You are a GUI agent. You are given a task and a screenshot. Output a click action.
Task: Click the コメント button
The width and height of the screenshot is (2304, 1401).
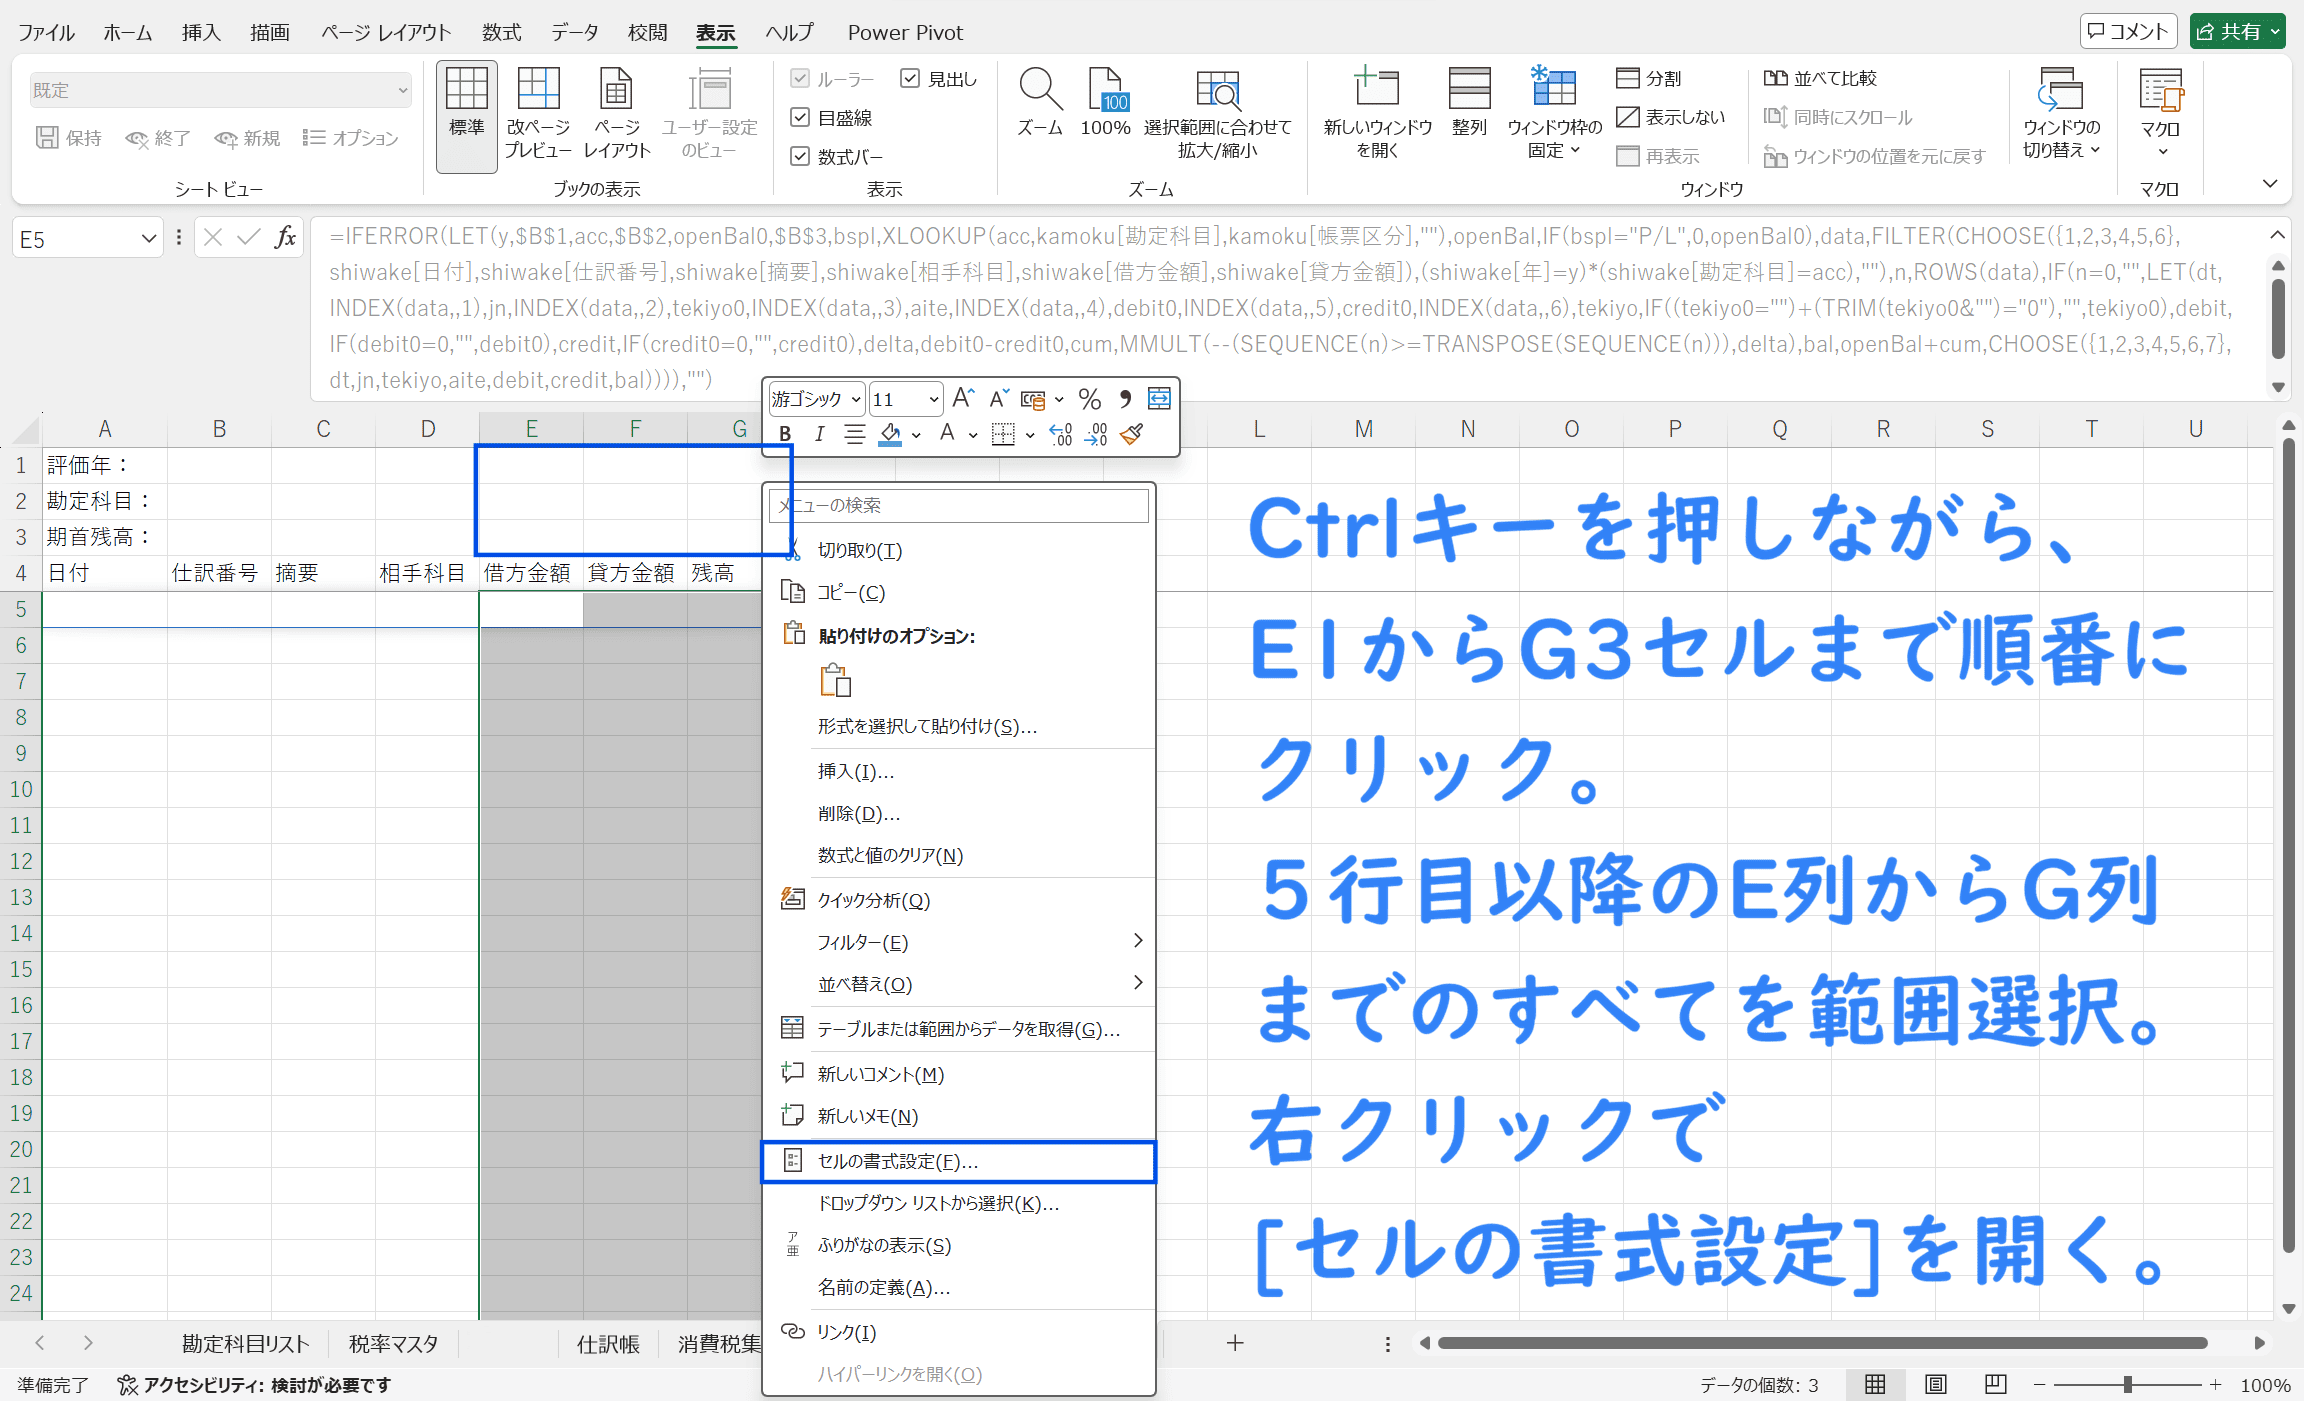pyautogui.click(x=2129, y=31)
